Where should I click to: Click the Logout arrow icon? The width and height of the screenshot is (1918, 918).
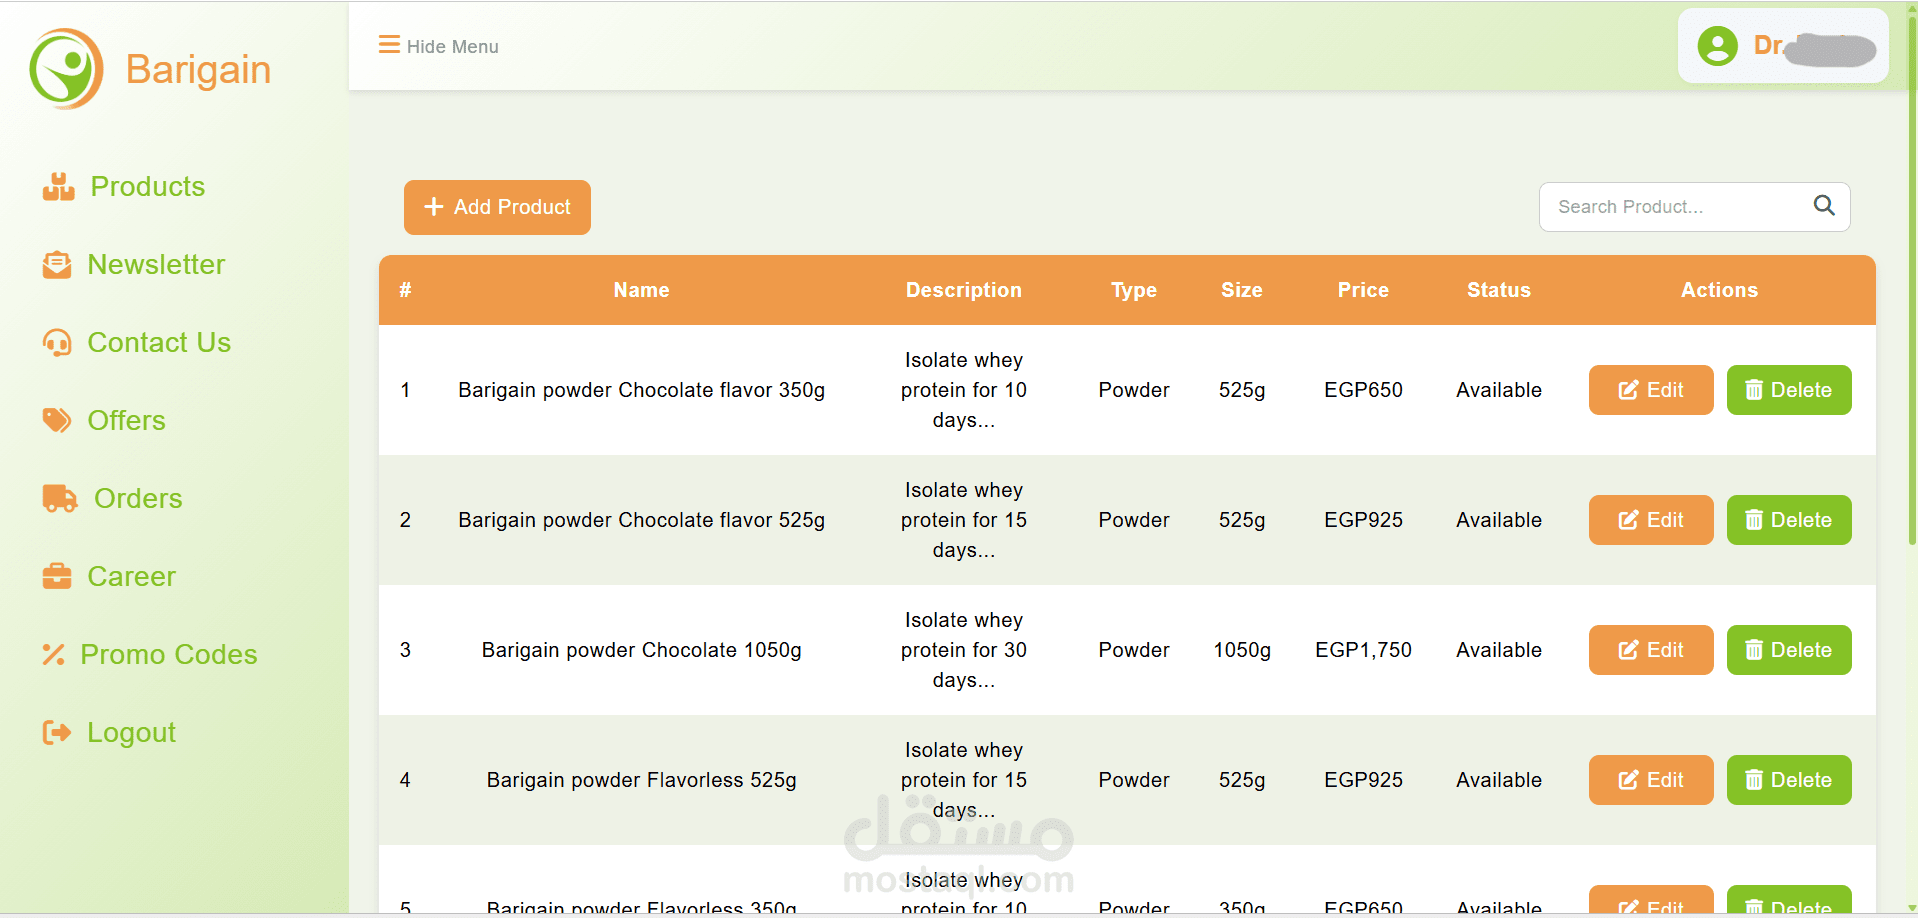click(57, 733)
